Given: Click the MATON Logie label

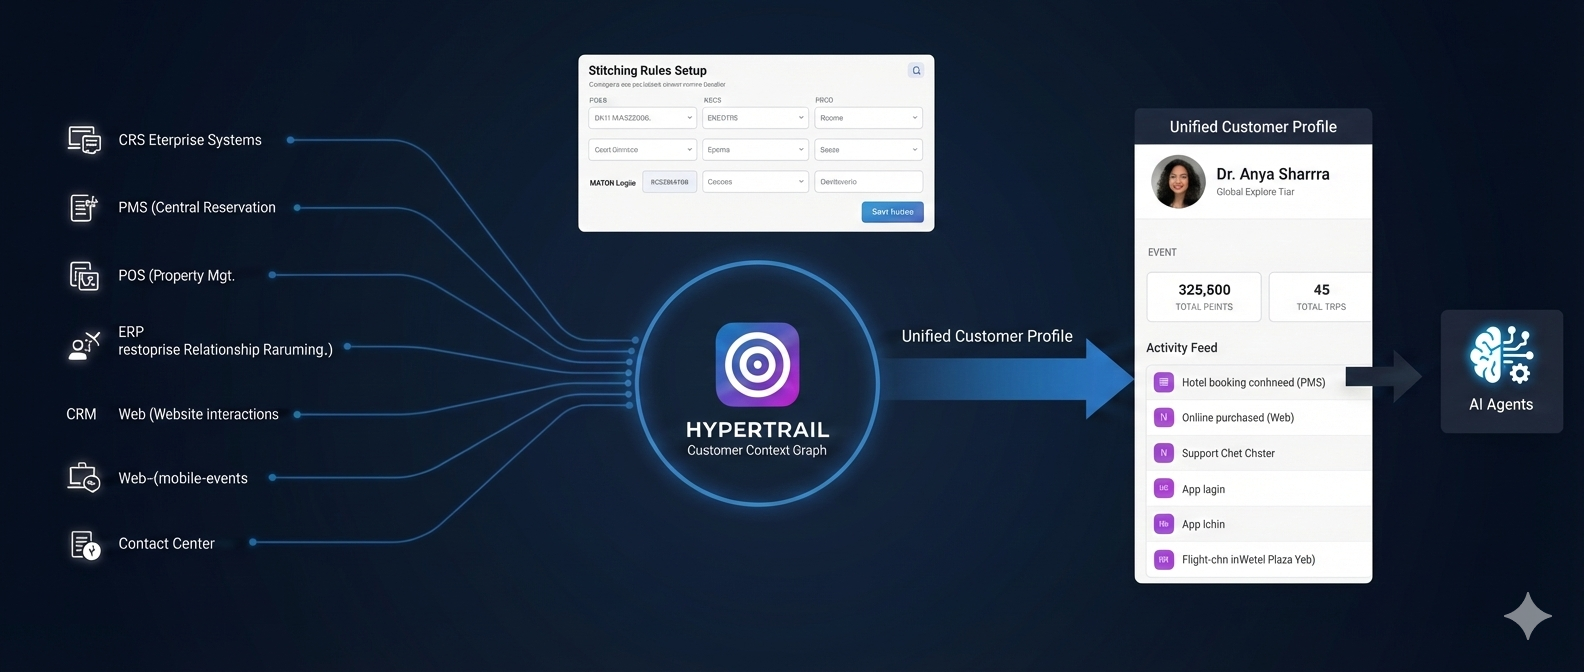Looking at the screenshot, I should pyautogui.click(x=612, y=183).
